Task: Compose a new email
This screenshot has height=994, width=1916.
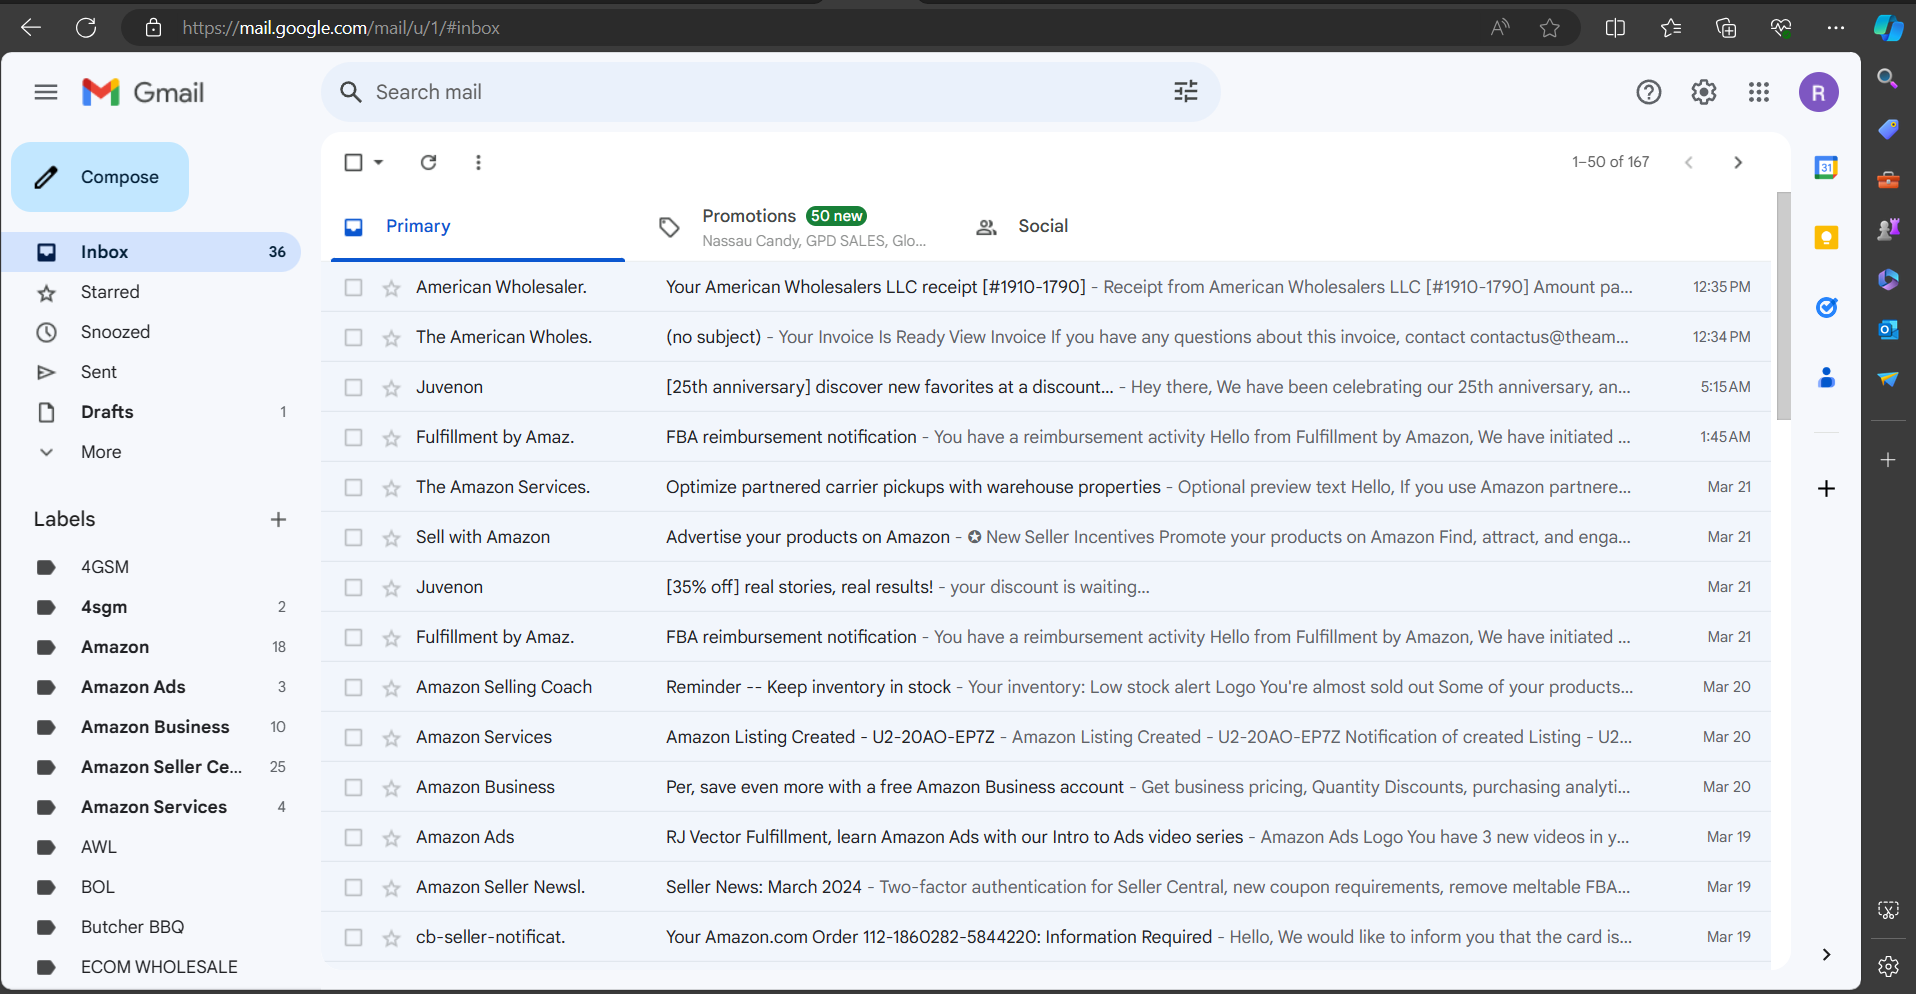Action: [100, 177]
